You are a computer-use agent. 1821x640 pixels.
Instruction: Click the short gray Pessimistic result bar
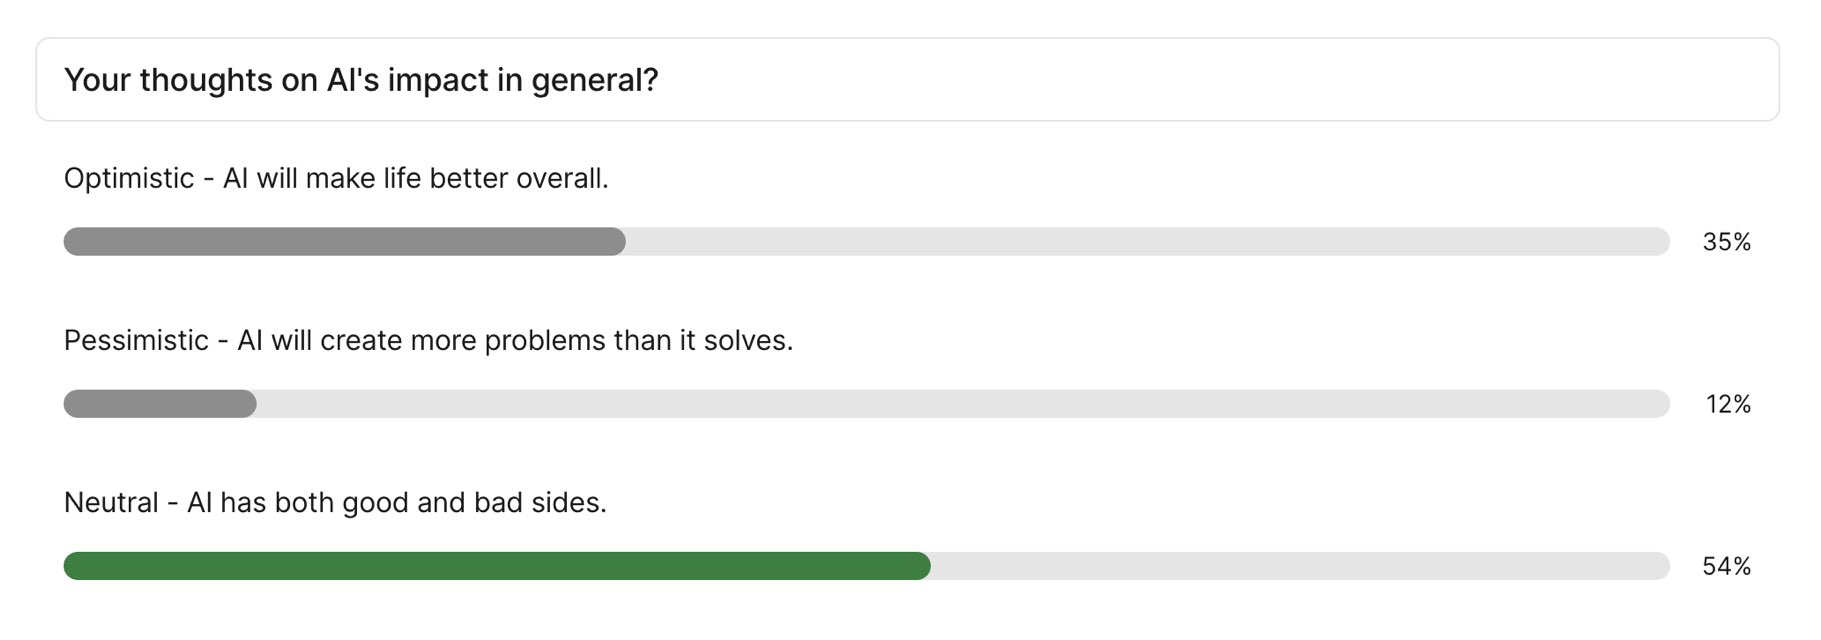point(160,404)
